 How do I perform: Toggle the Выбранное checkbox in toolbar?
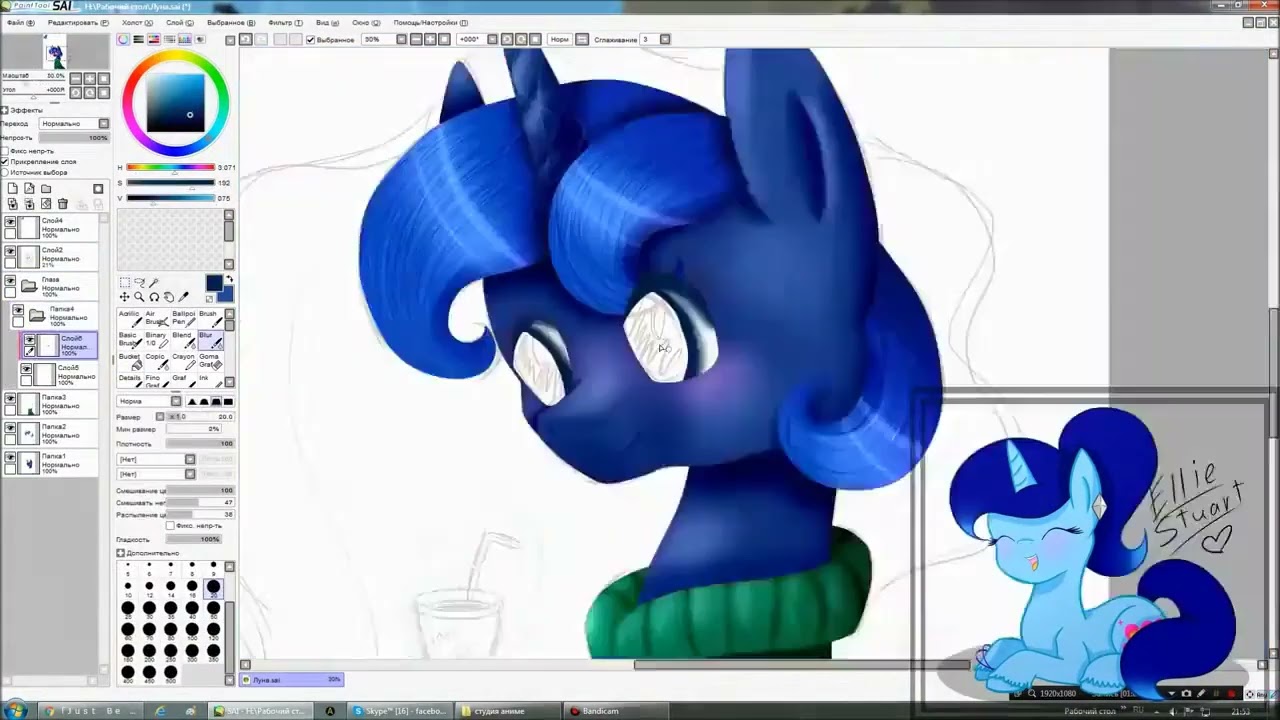click(x=310, y=39)
